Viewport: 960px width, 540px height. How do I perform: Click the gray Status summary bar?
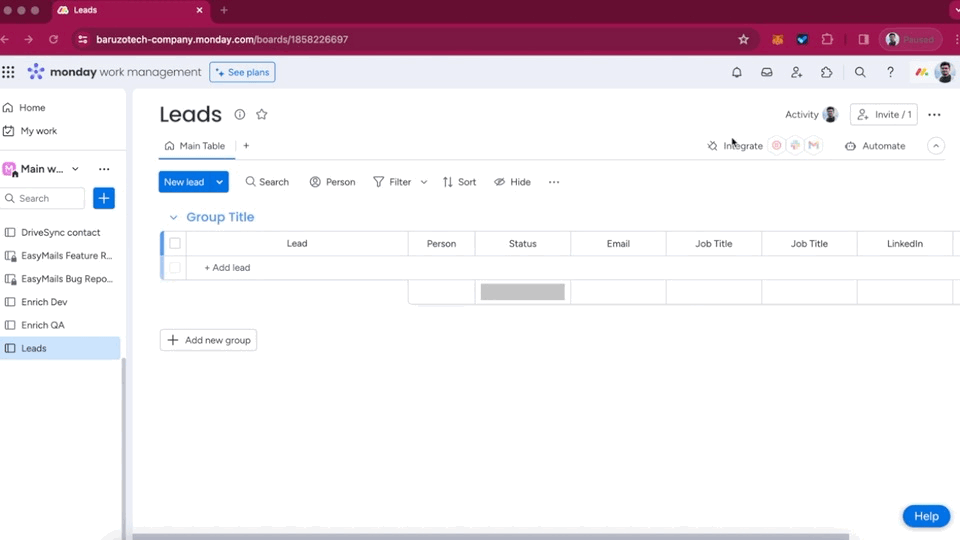coord(522,292)
